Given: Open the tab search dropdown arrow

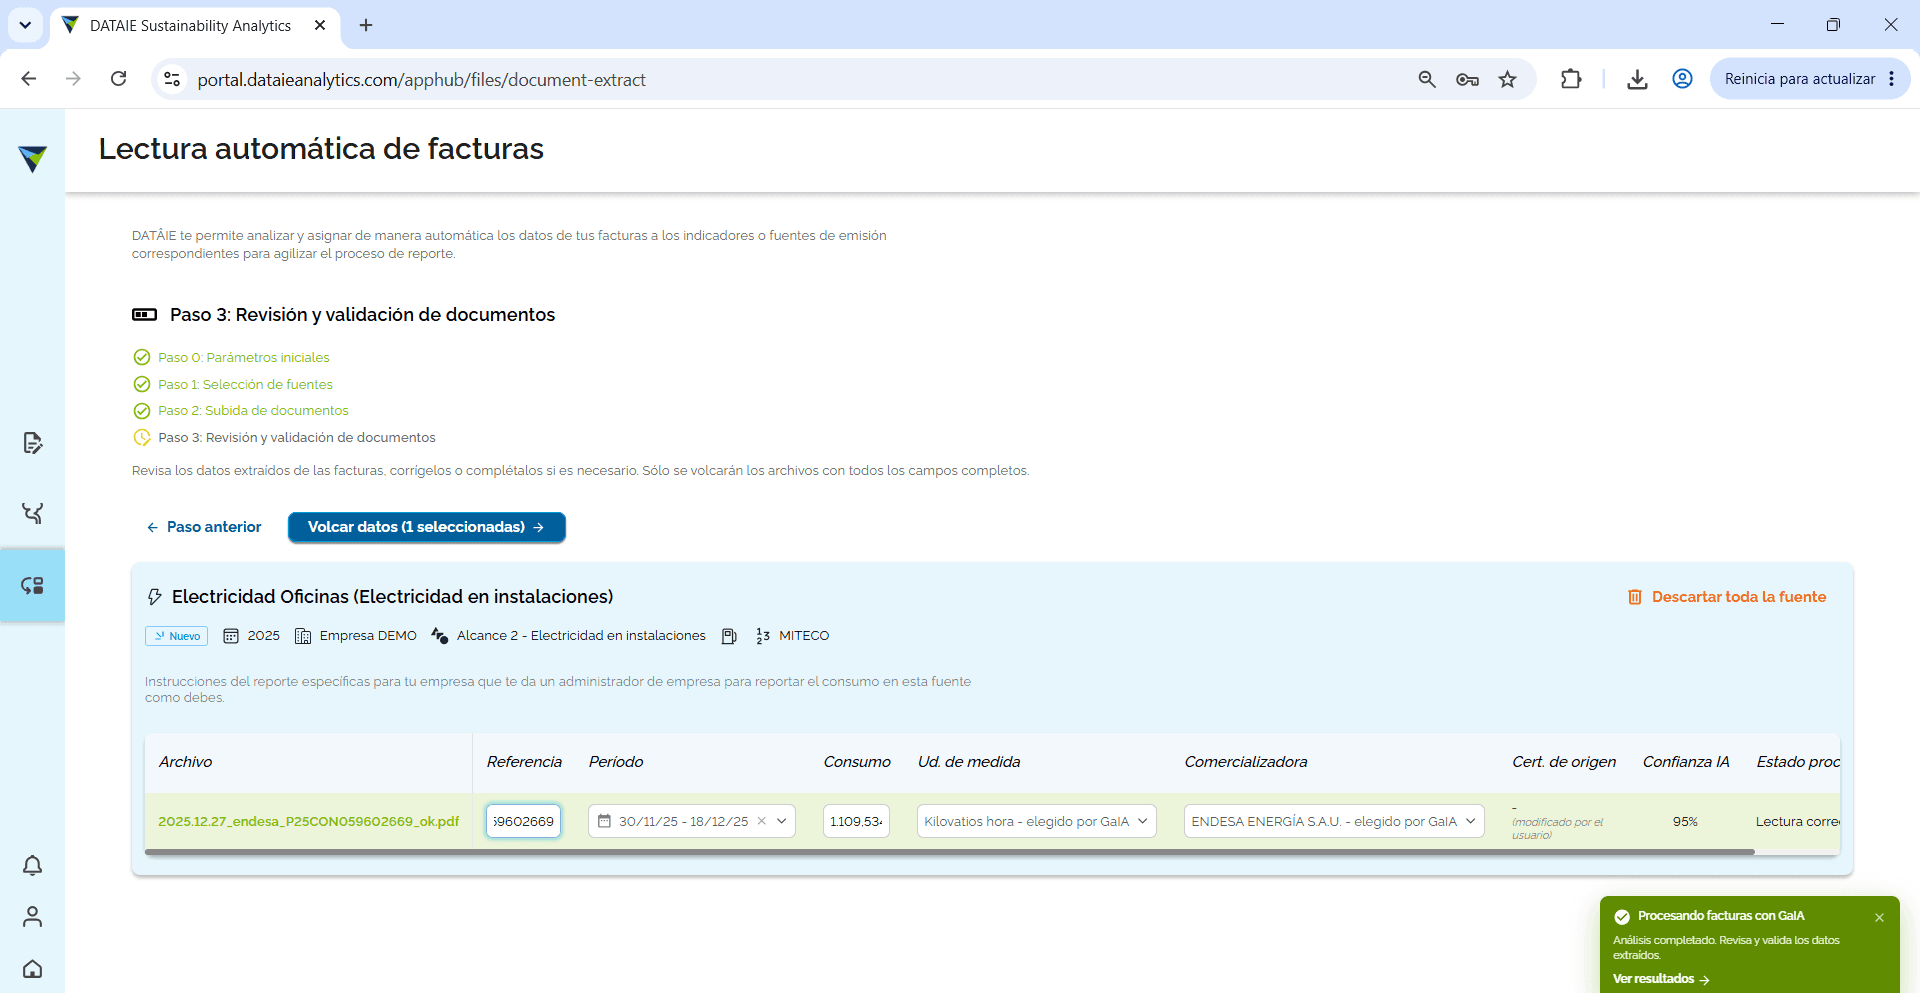Looking at the screenshot, I should 25,25.
